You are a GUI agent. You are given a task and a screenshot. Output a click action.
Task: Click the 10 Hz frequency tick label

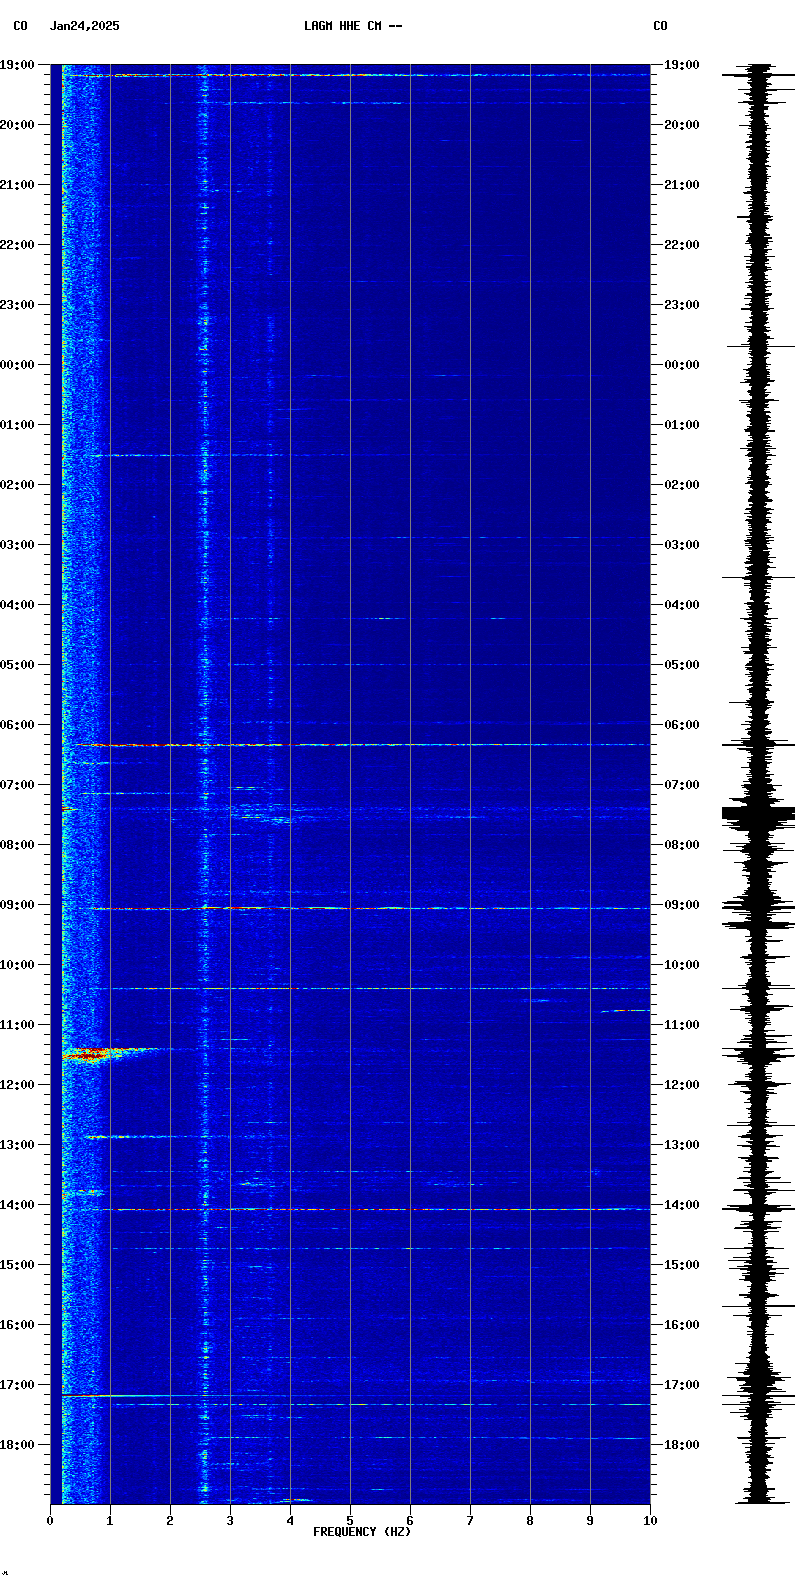(x=650, y=1521)
